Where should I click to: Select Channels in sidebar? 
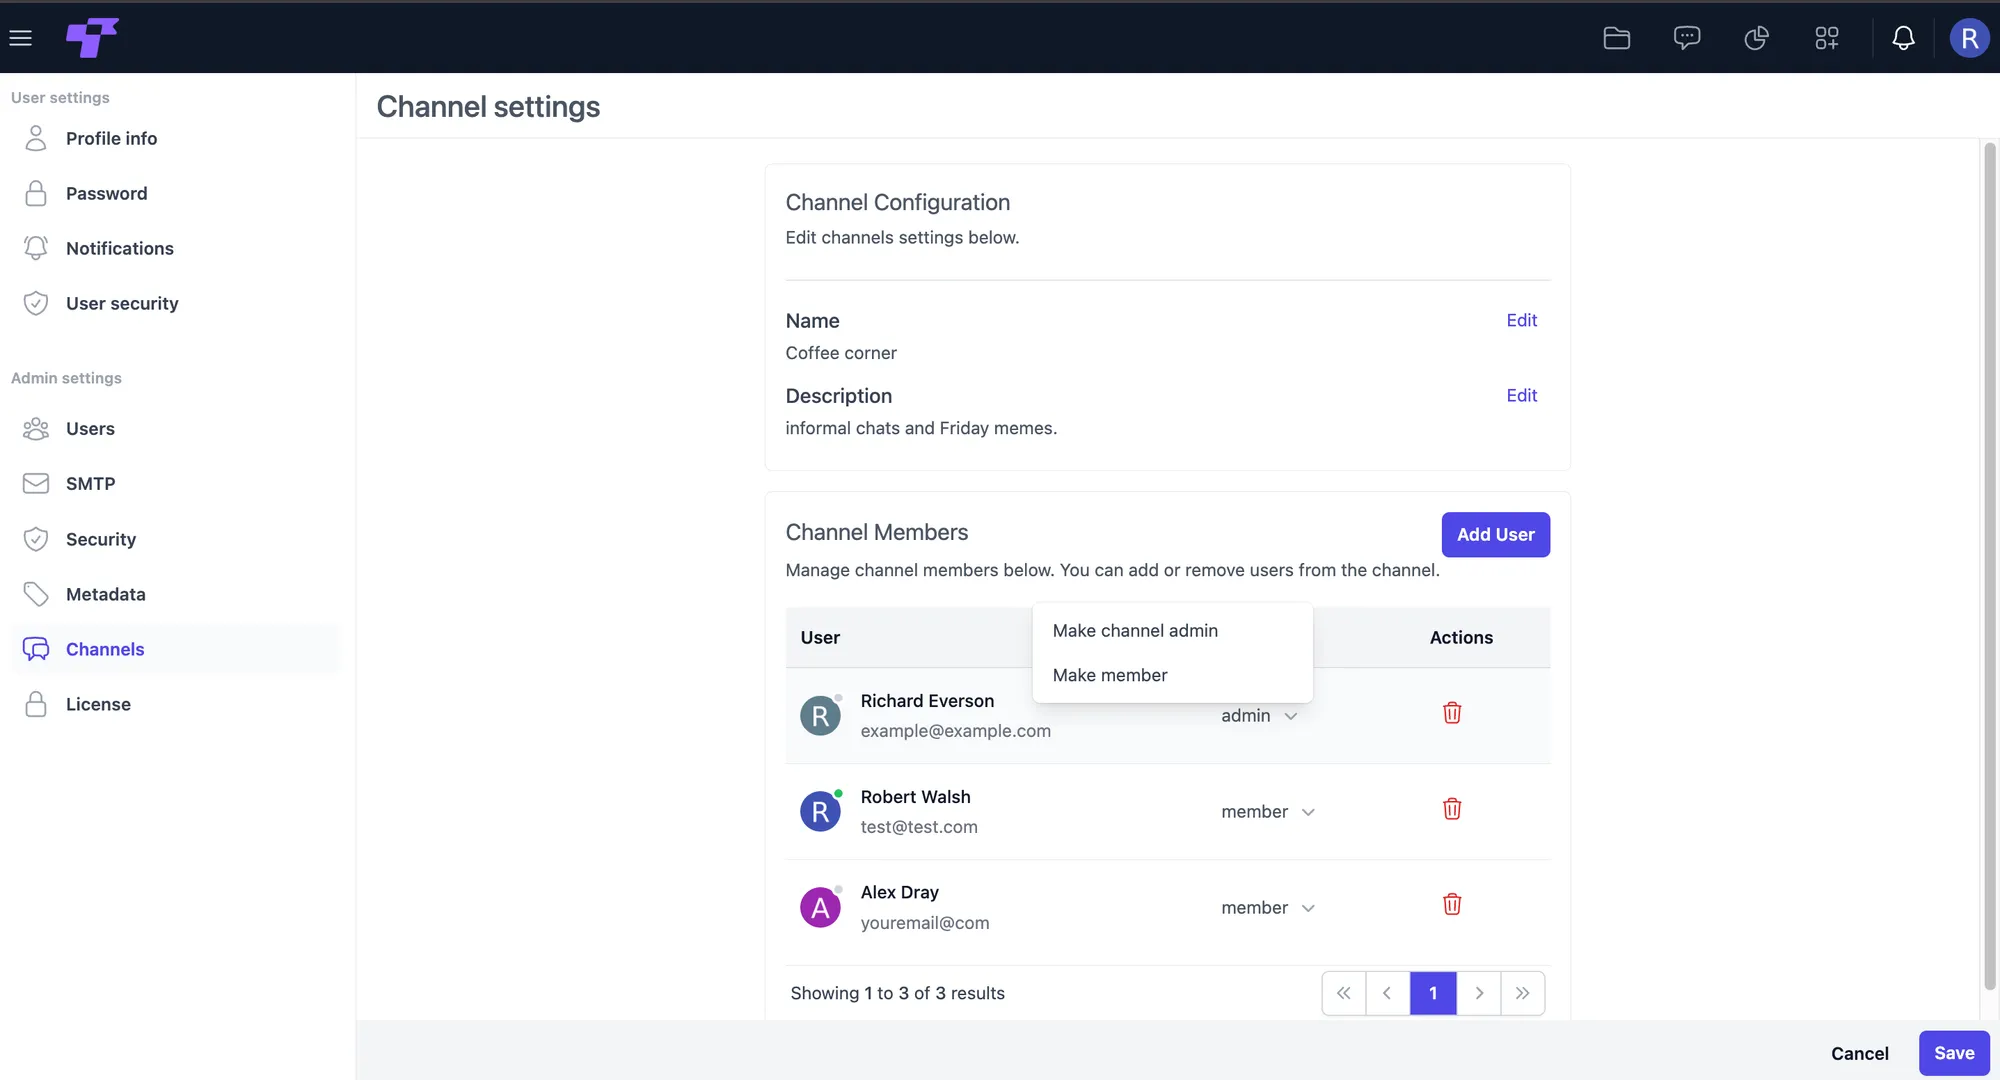click(x=176, y=650)
